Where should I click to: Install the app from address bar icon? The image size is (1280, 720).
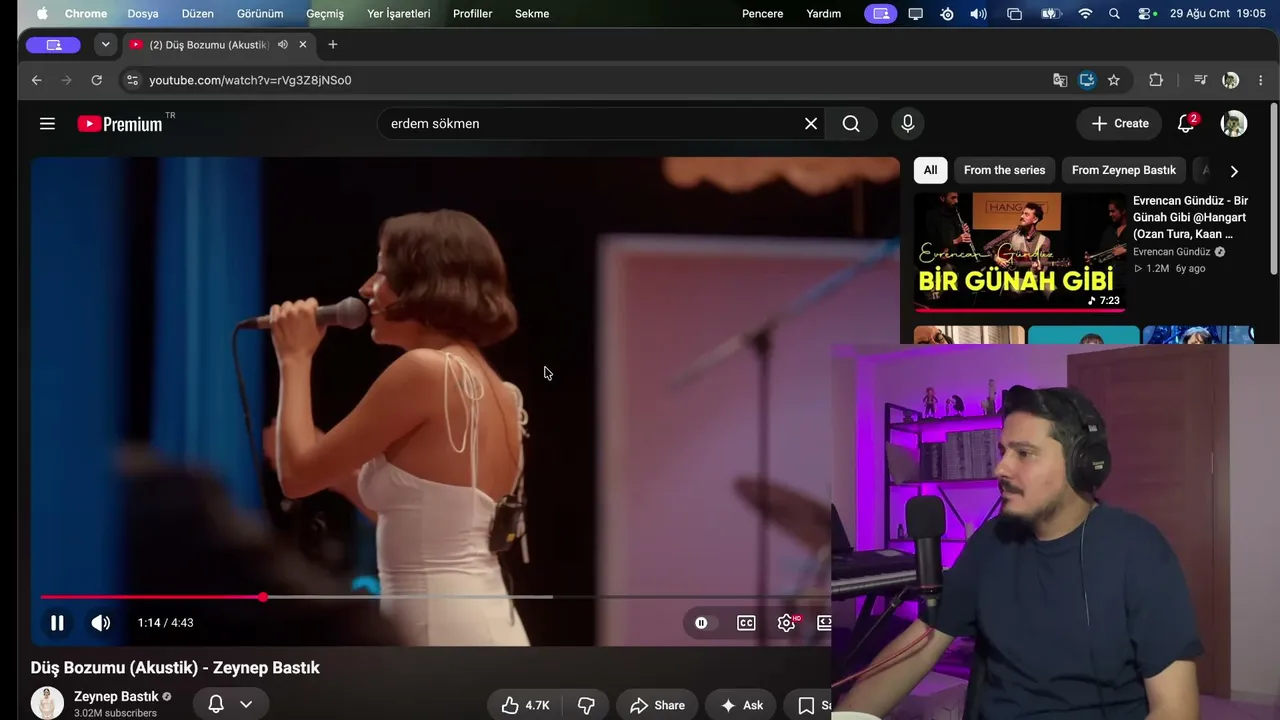point(1087,80)
